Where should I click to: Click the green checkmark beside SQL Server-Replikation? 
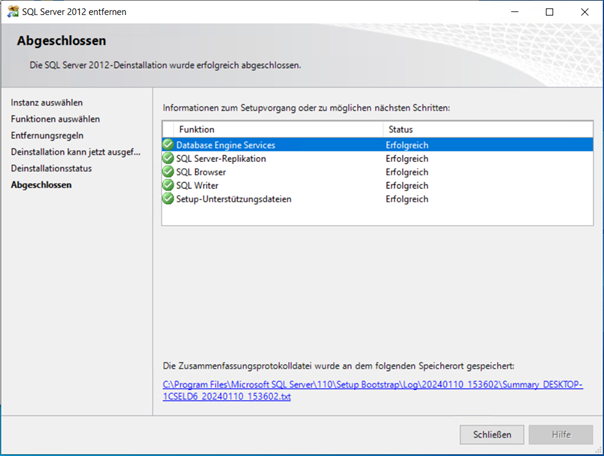pyautogui.click(x=168, y=158)
